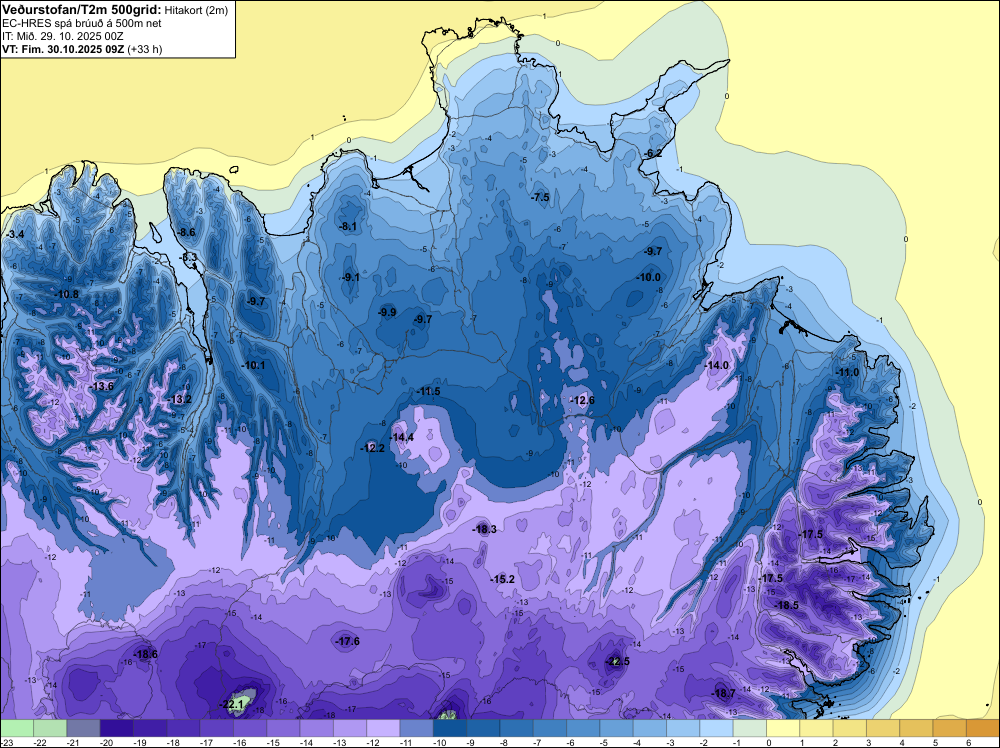
Task: Click the -13.6 temperature label
Action: tap(102, 386)
